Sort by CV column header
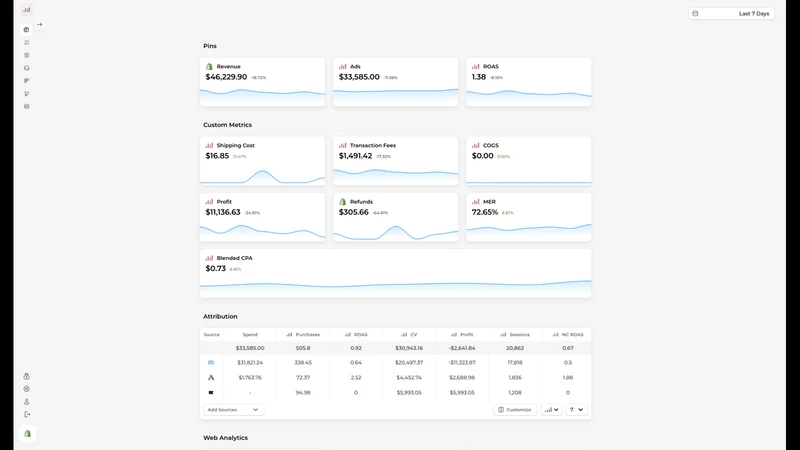Viewport: 800px width, 450px height. [x=409, y=335]
